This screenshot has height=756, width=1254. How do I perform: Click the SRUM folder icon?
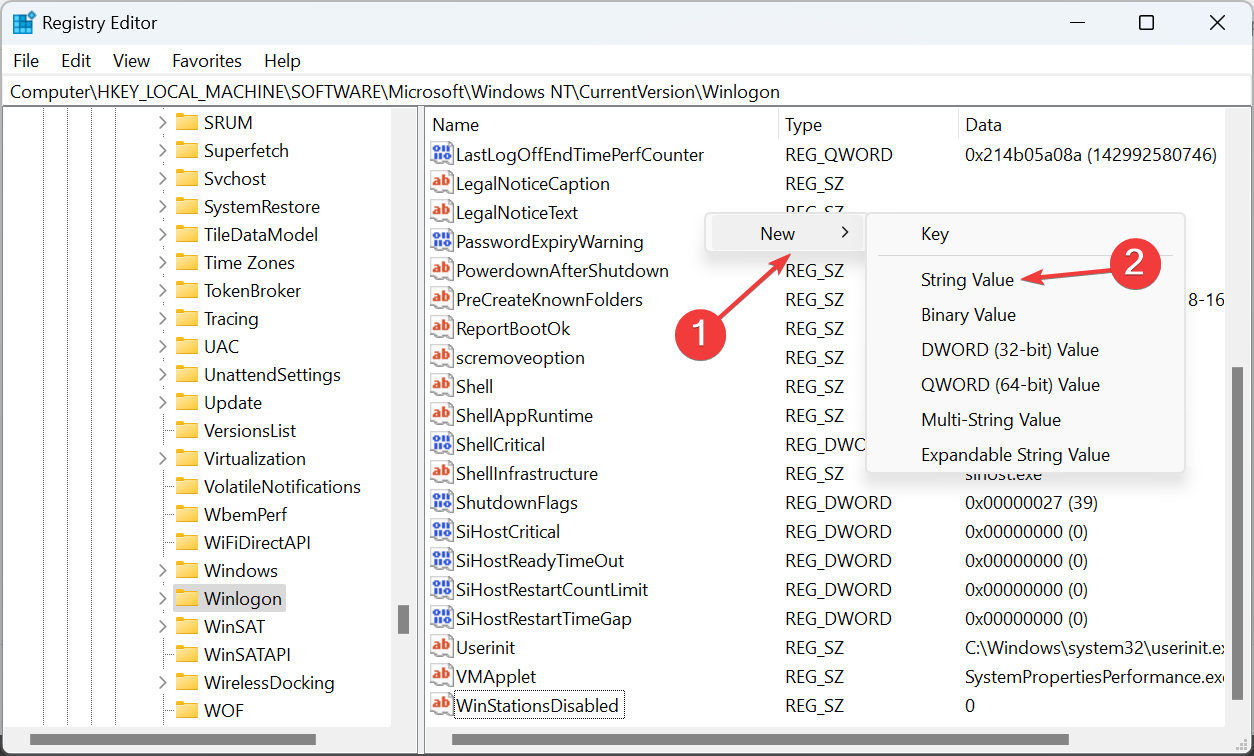[186, 122]
